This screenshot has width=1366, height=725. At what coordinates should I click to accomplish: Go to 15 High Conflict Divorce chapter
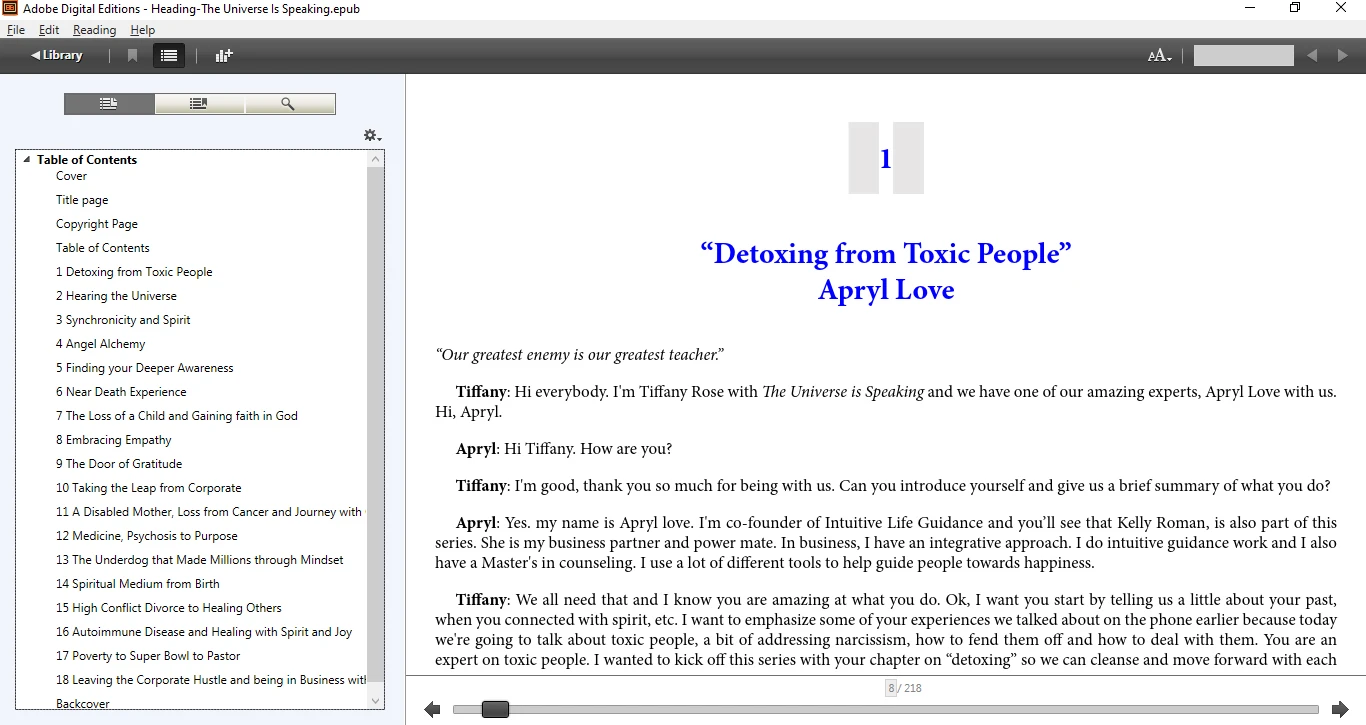point(169,608)
